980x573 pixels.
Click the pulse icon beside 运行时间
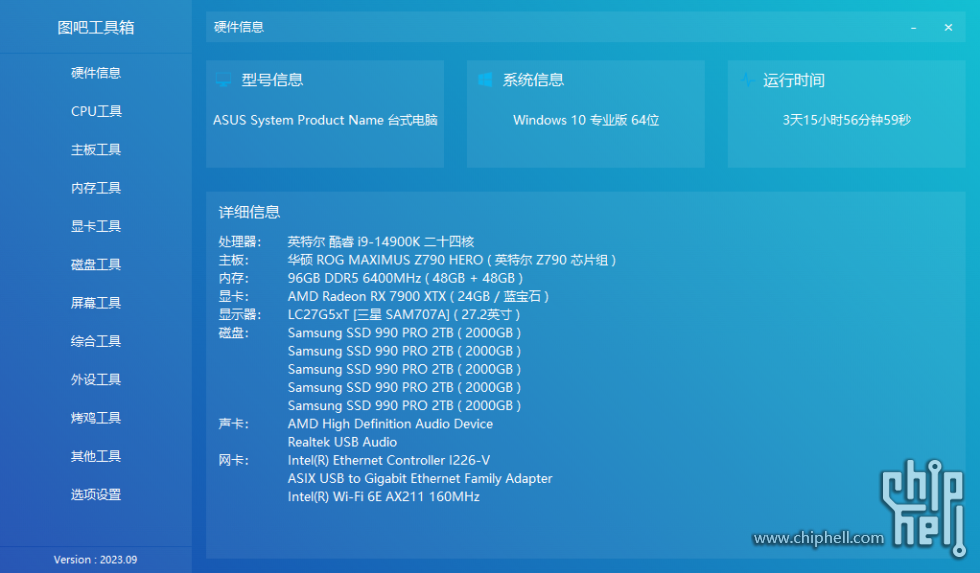click(746, 79)
